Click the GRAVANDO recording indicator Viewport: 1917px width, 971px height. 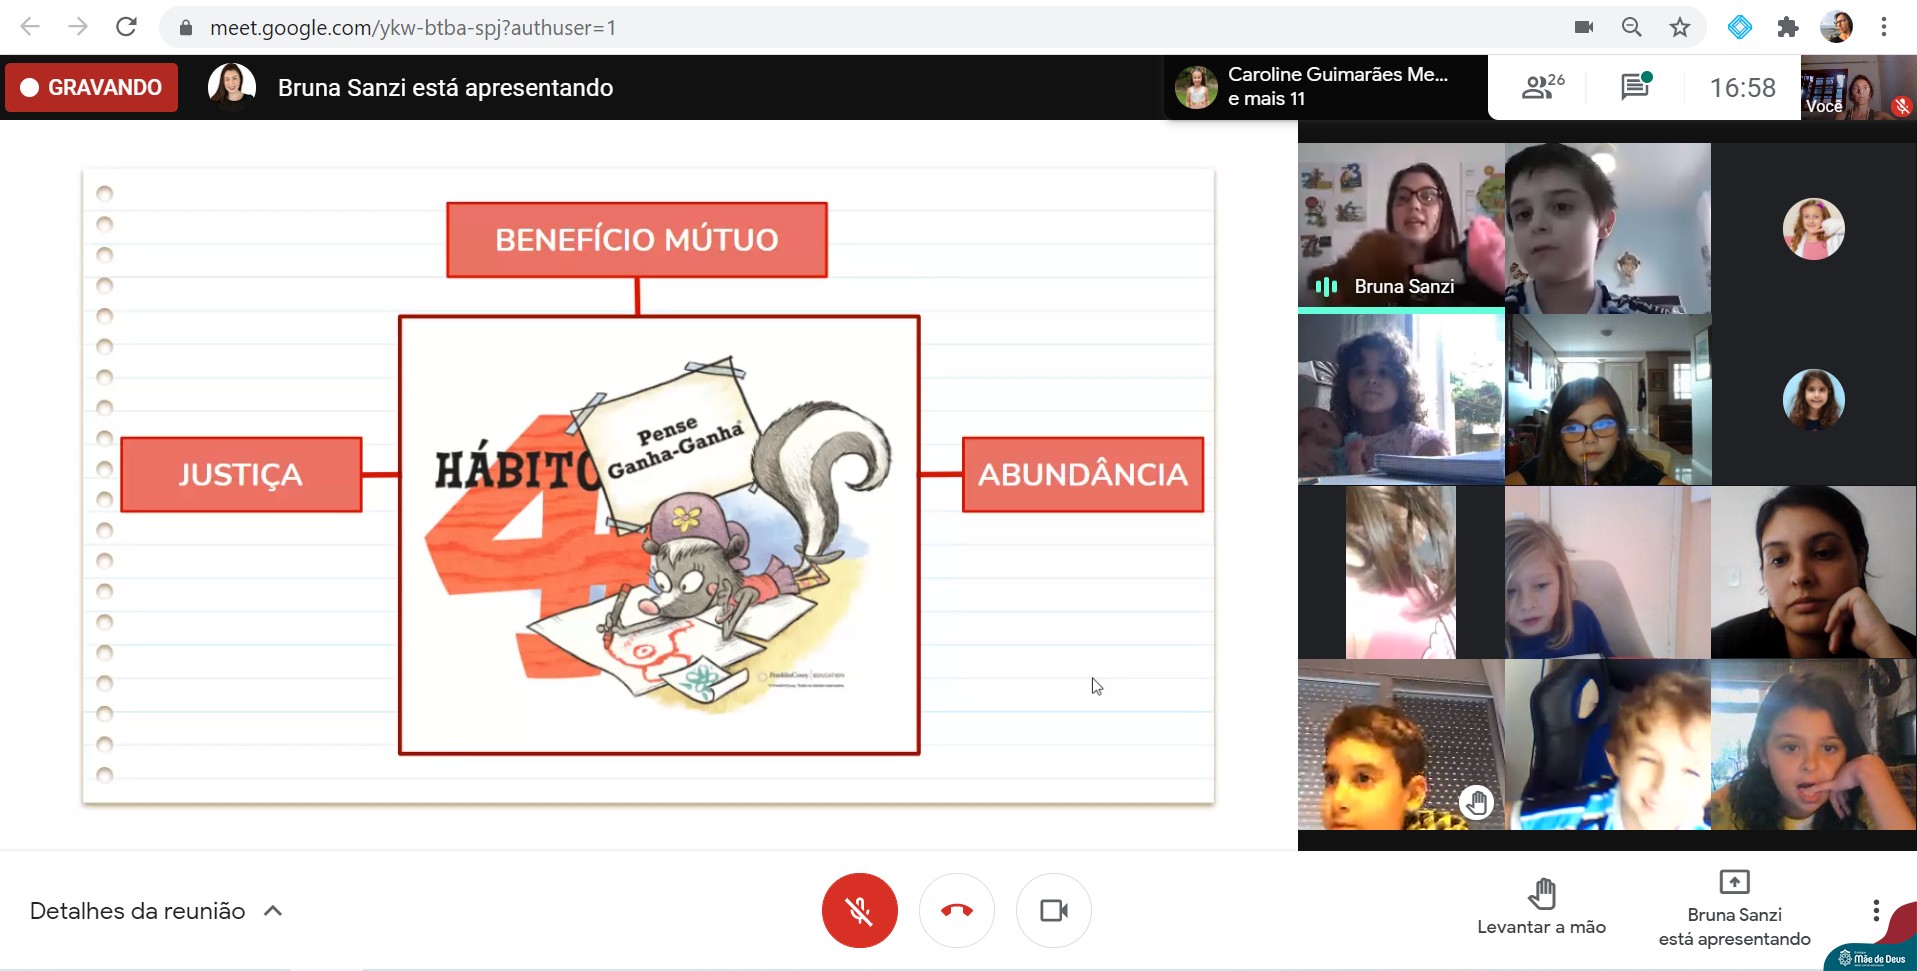92,87
